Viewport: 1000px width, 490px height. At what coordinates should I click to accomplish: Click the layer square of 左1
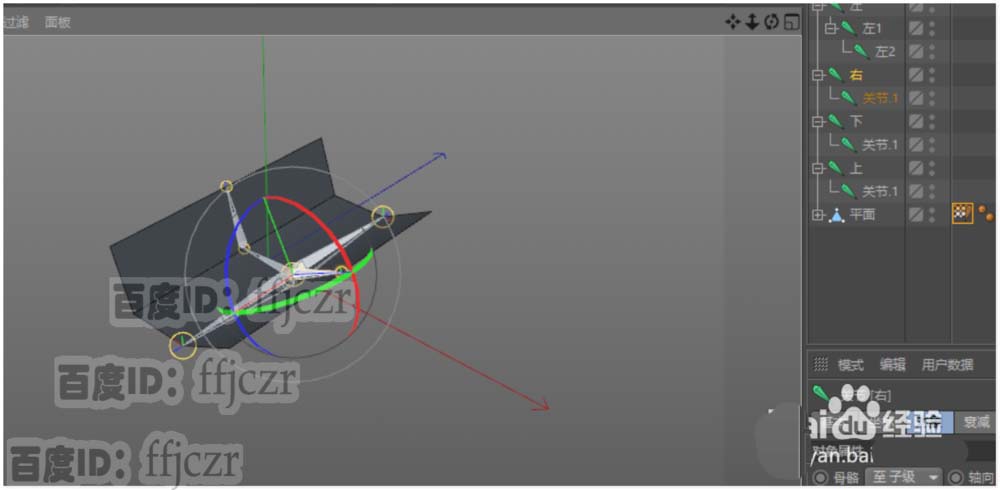coord(916,29)
